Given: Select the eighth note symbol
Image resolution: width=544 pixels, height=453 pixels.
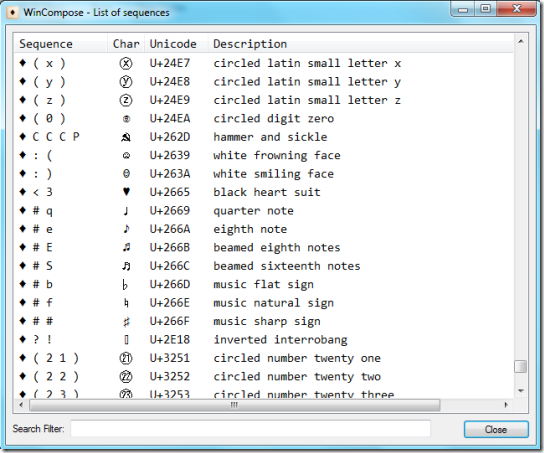Looking at the screenshot, I should 126,229.
